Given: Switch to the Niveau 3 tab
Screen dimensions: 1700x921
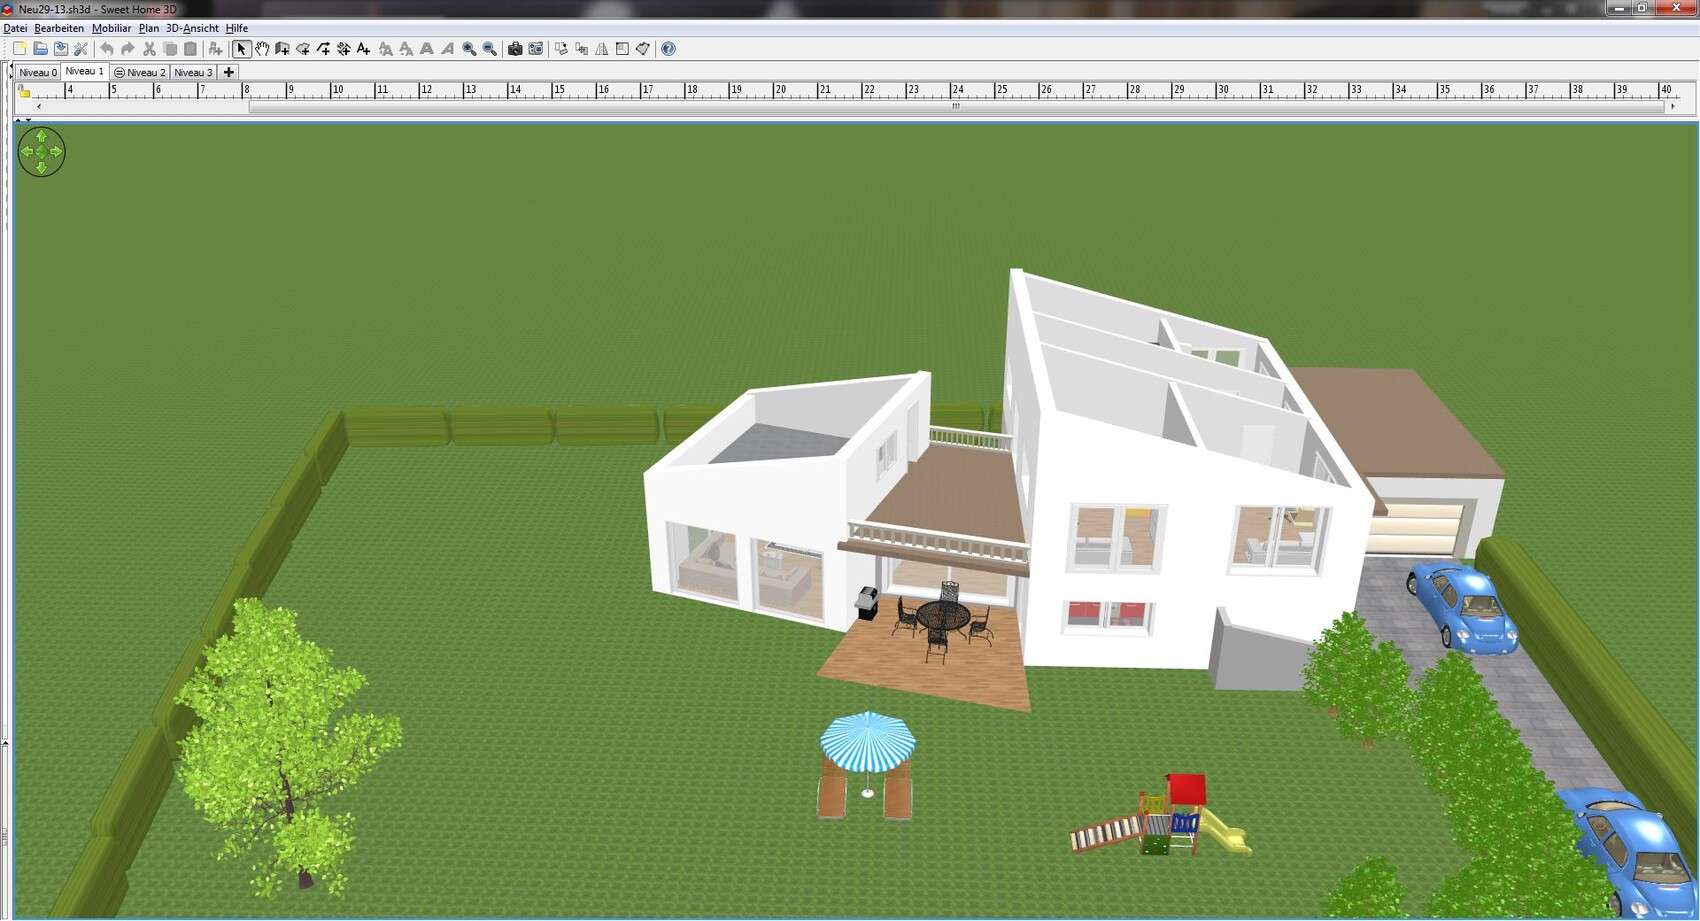Looking at the screenshot, I should point(193,72).
